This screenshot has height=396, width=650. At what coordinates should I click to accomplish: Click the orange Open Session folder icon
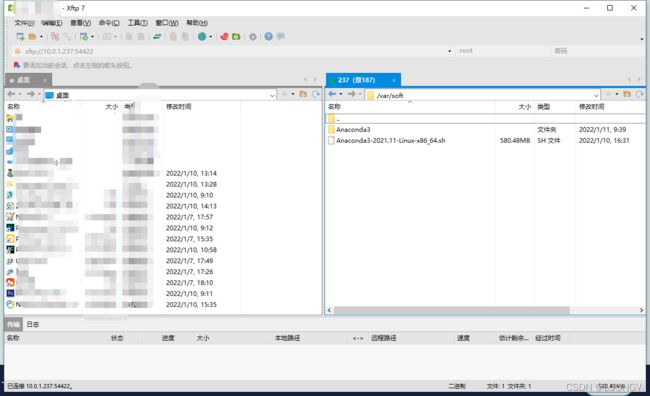tap(32, 36)
